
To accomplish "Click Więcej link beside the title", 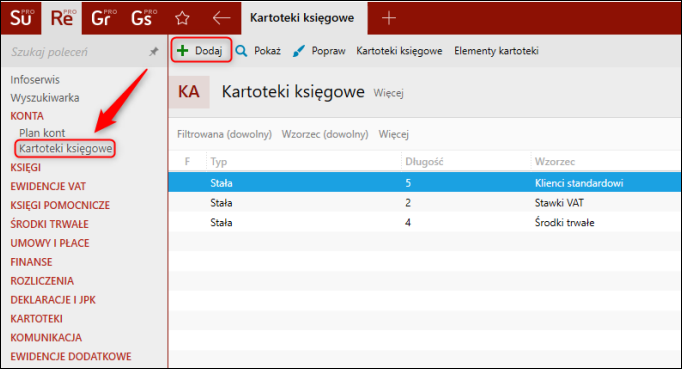I will (x=388, y=93).
